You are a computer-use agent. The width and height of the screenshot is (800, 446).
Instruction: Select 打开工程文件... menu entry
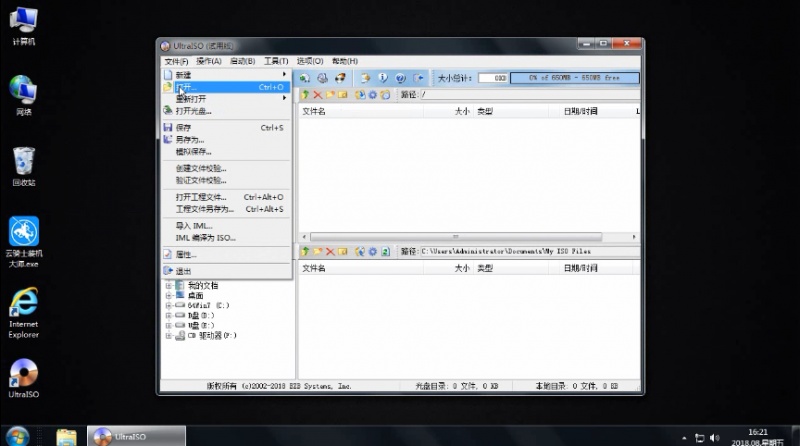(226, 197)
